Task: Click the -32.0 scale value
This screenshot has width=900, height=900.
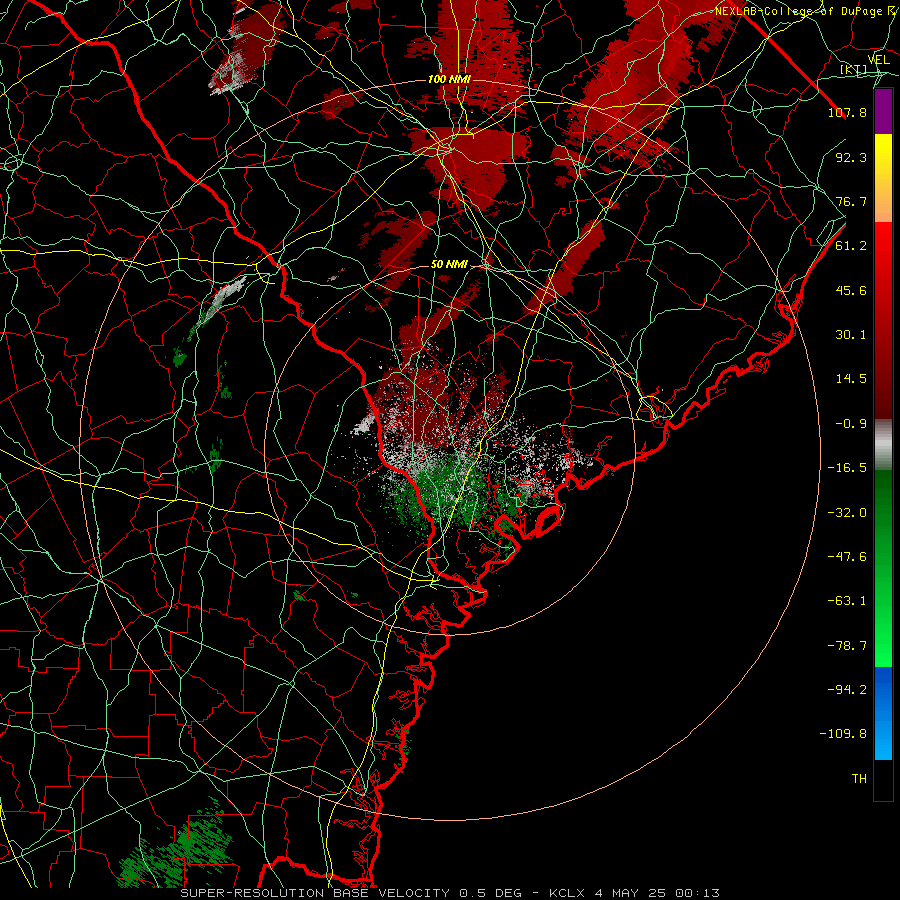Action: 847,513
